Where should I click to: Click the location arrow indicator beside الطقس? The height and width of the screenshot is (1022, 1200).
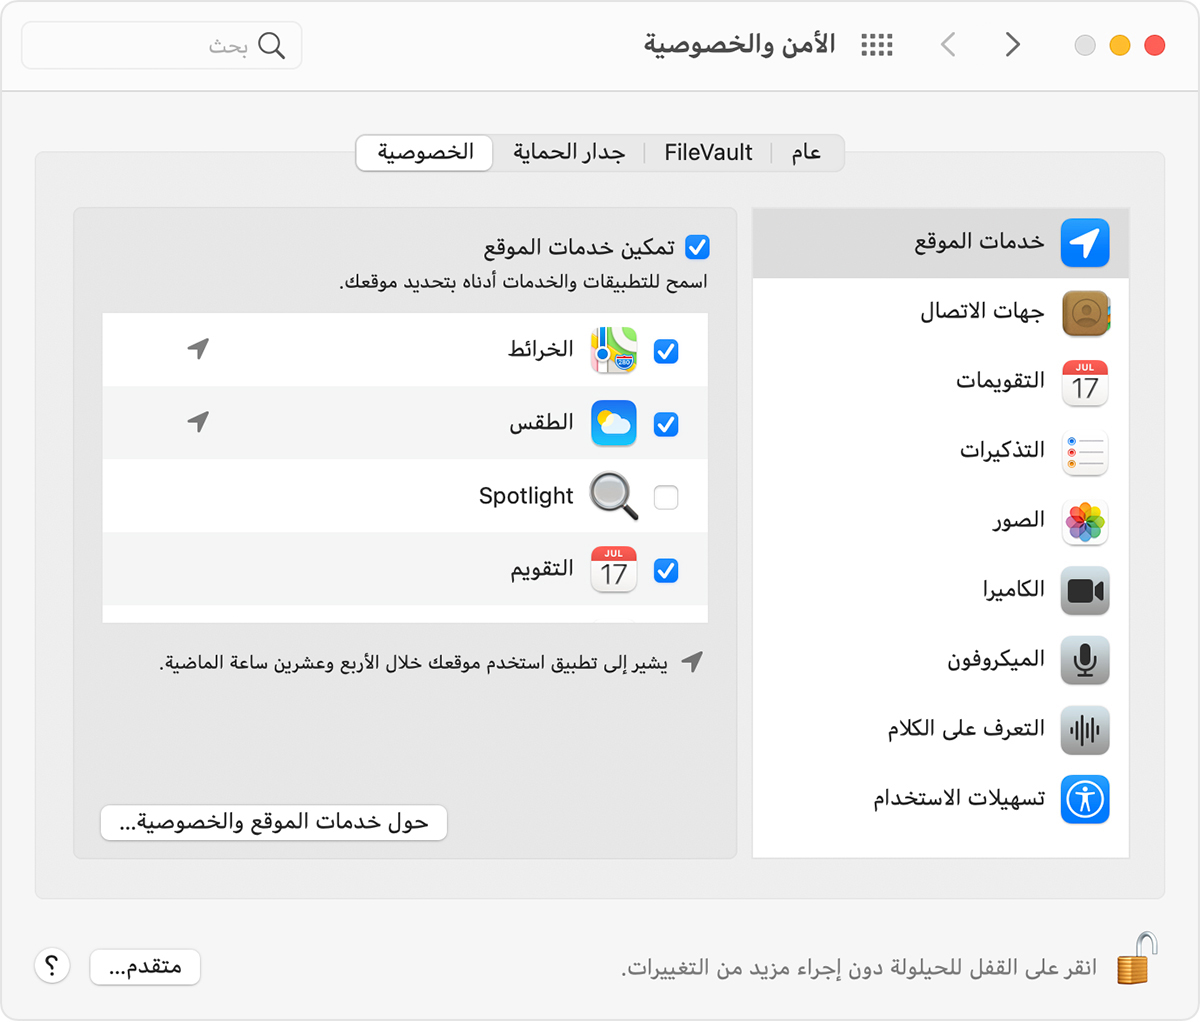coord(198,421)
